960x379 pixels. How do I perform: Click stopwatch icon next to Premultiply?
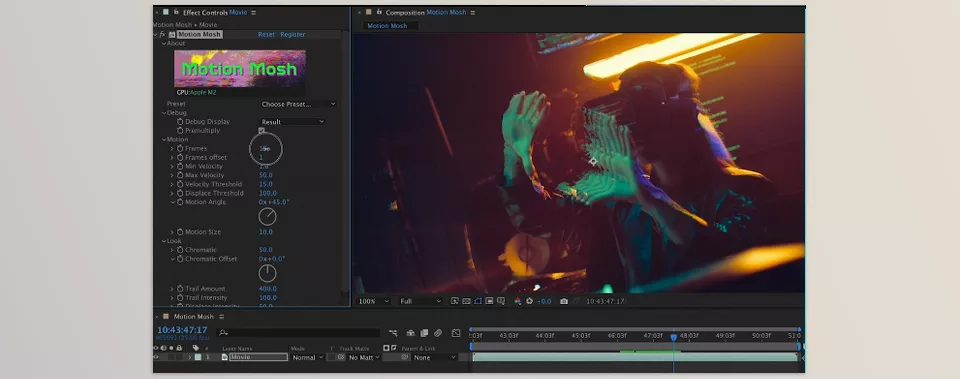pos(180,130)
